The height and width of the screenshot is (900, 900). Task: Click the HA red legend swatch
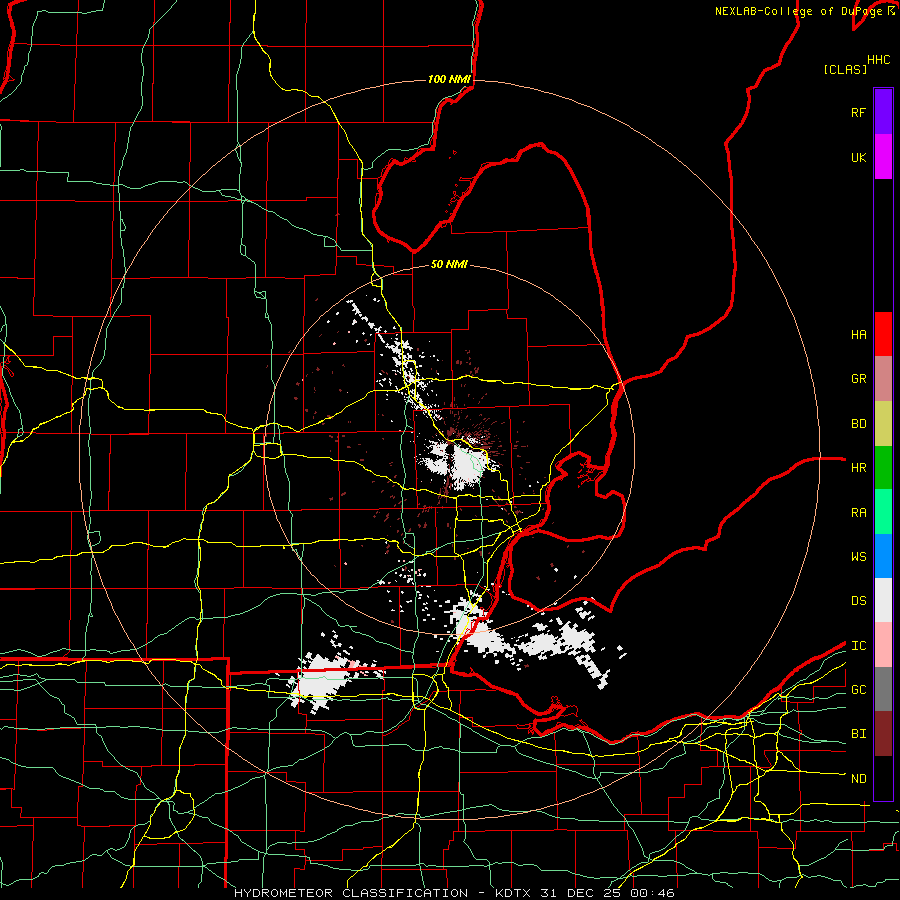(x=883, y=334)
